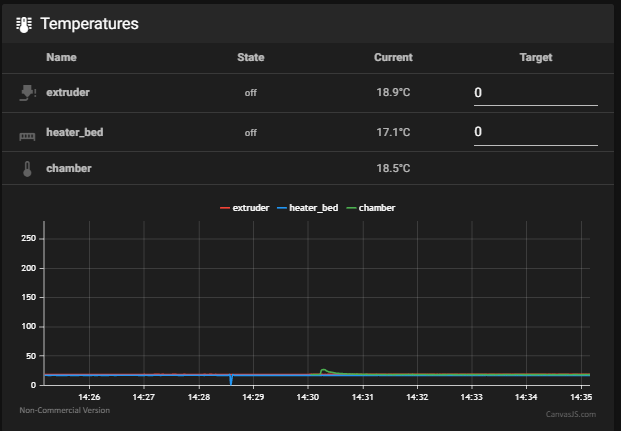The width and height of the screenshot is (621, 431).
Task: Toggle extruder series in chart legend
Action: pos(244,208)
